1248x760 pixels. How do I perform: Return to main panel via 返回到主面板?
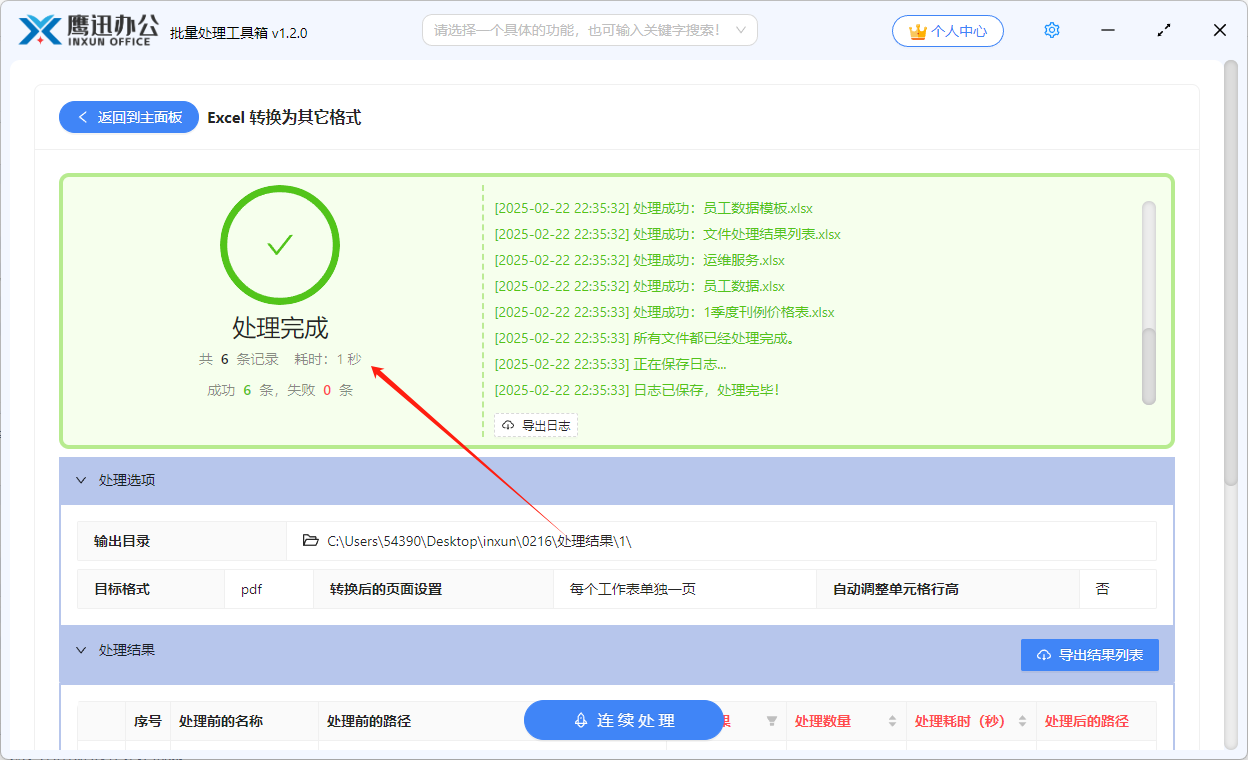(x=129, y=117)
